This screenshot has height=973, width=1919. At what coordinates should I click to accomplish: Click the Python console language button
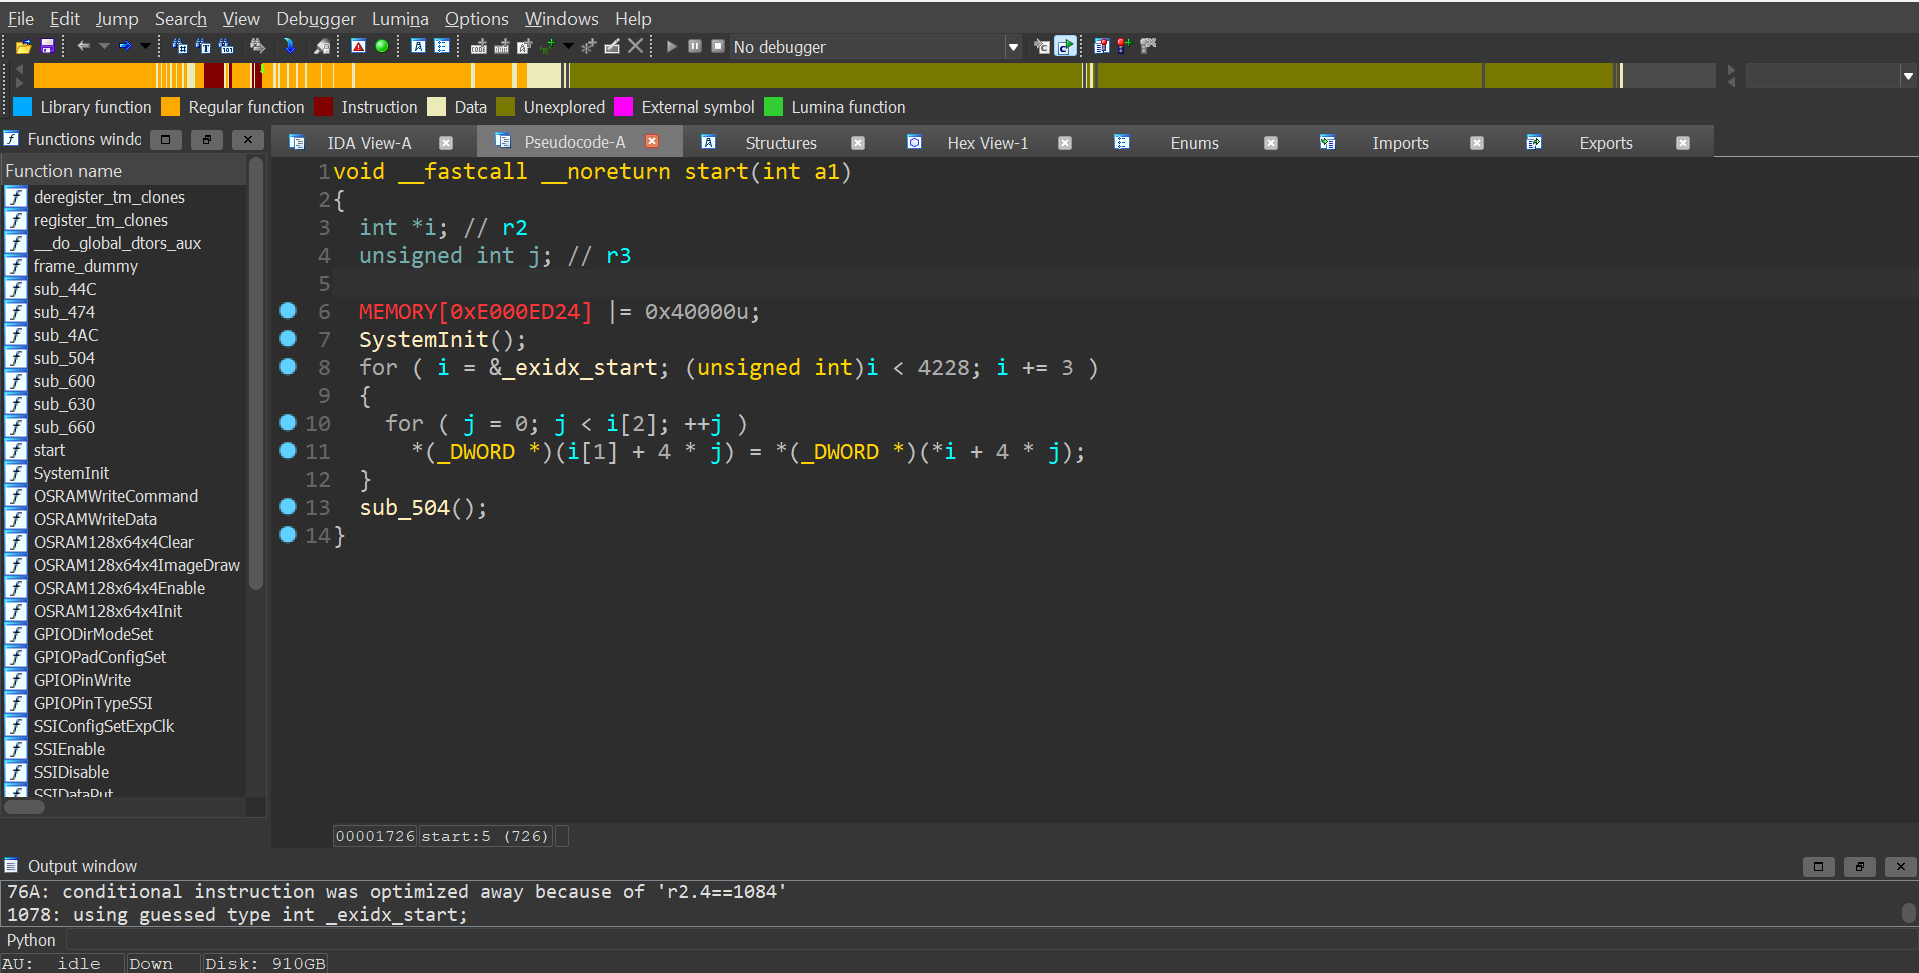tap(32, 940)
